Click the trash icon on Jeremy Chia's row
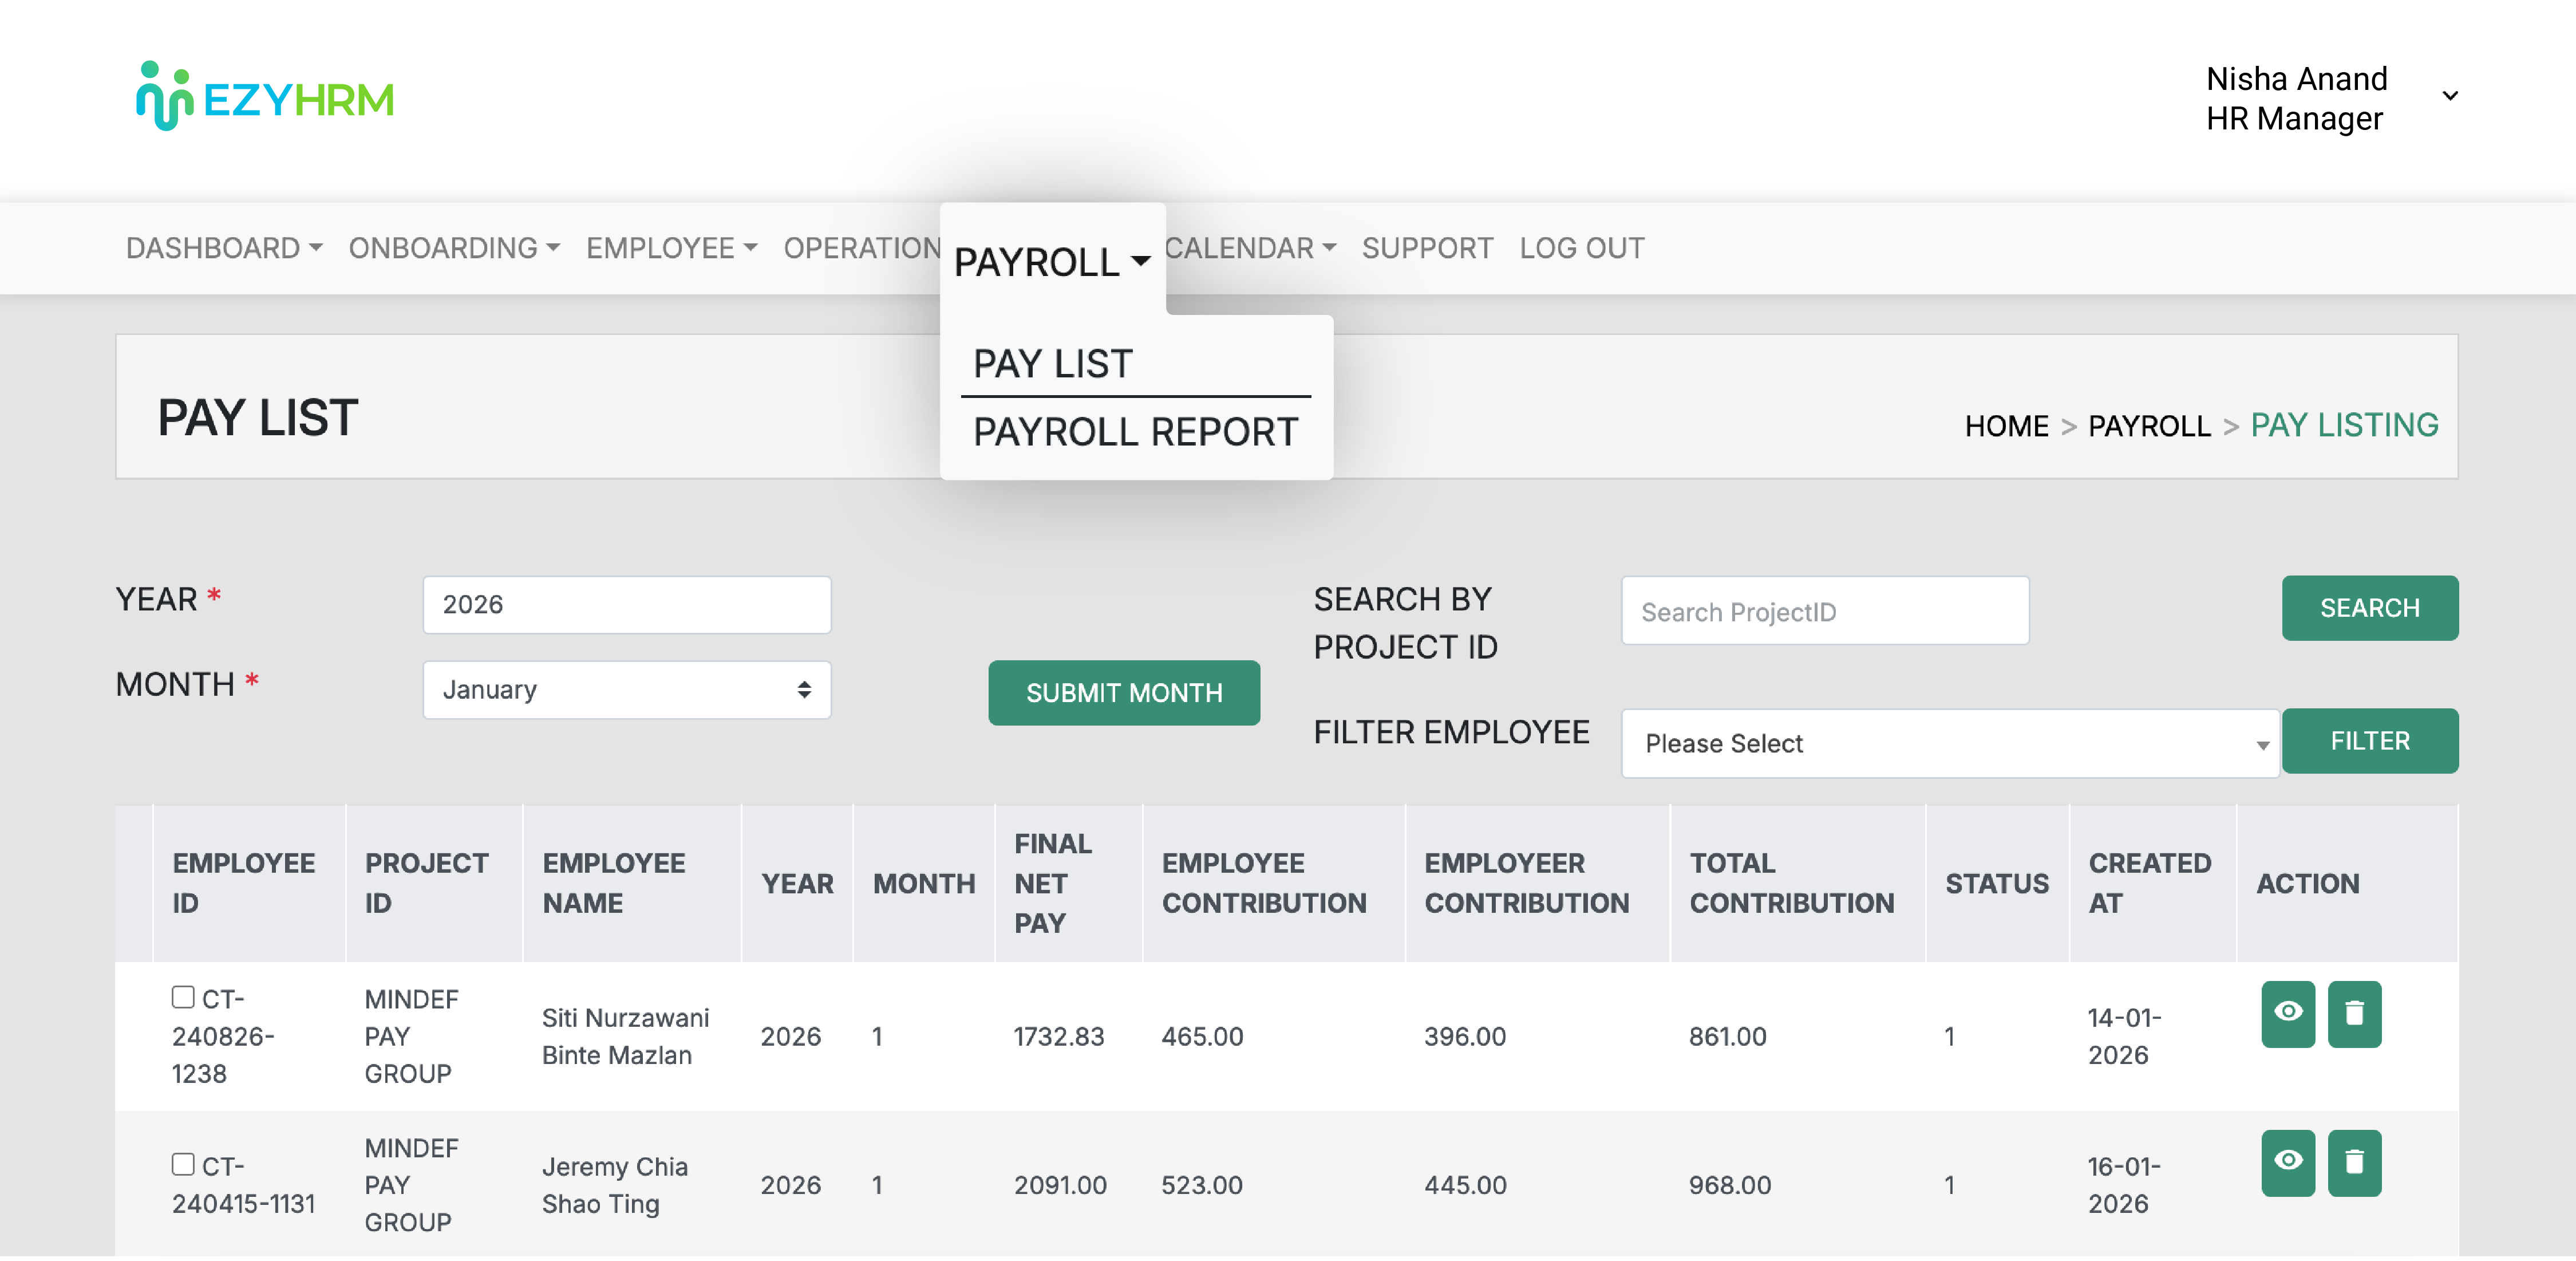This screenshot has height=1261, width=2576. point(2355,1162)
